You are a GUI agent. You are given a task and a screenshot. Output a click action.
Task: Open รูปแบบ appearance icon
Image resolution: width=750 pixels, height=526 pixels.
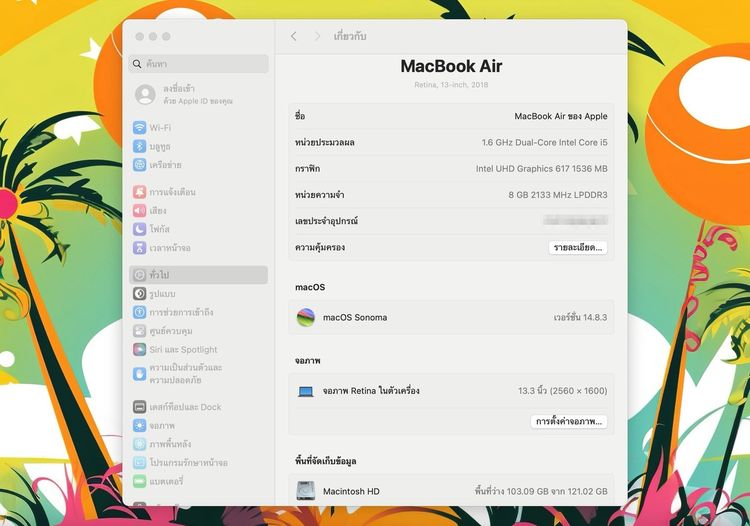[139, 294]
